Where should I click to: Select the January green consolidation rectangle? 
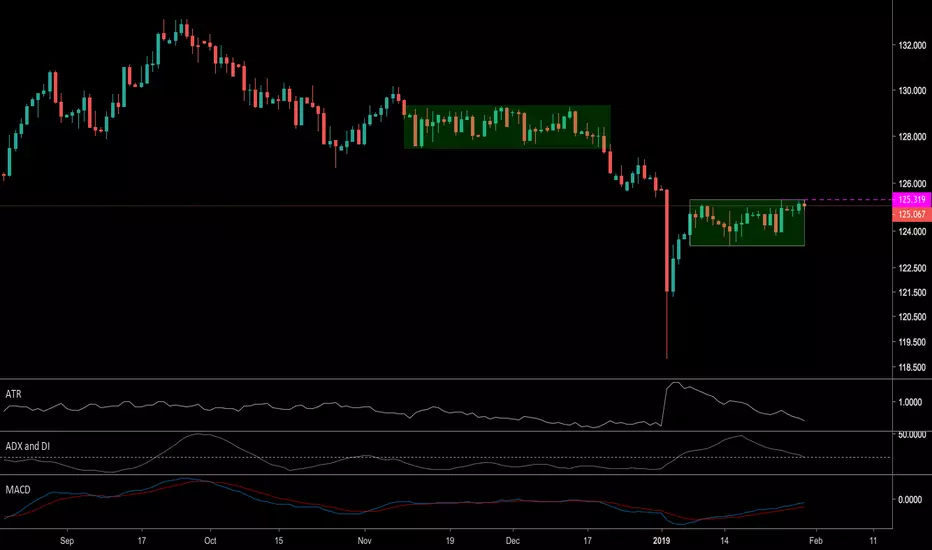(747, 222)
